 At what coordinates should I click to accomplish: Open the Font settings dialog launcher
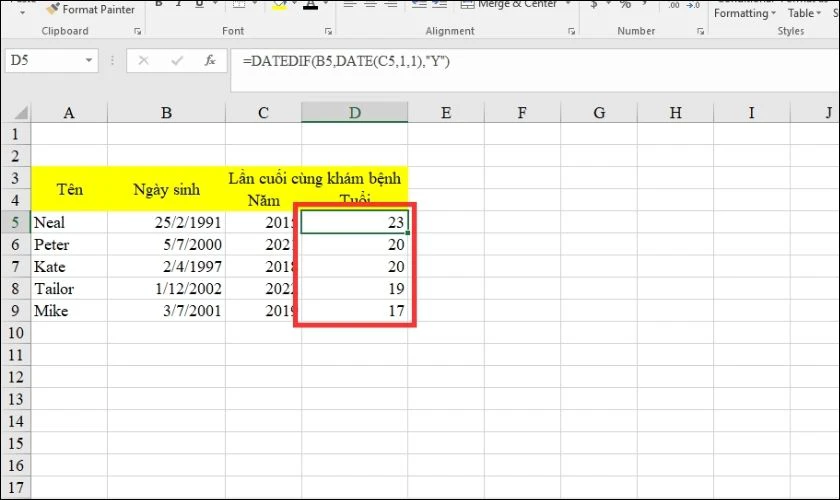(328, 32)
